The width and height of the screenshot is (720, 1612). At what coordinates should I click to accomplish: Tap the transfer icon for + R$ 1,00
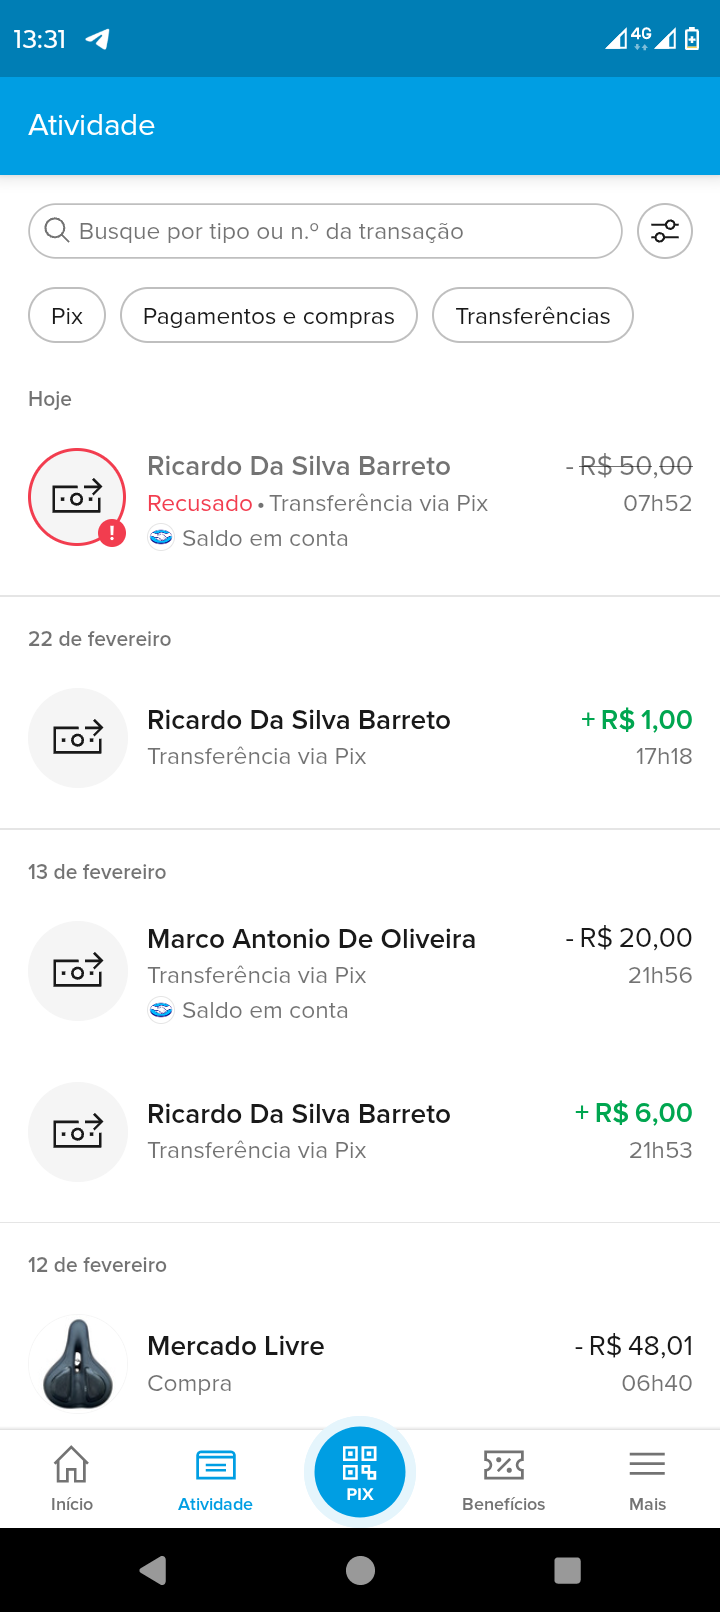[x=78, y=738]
